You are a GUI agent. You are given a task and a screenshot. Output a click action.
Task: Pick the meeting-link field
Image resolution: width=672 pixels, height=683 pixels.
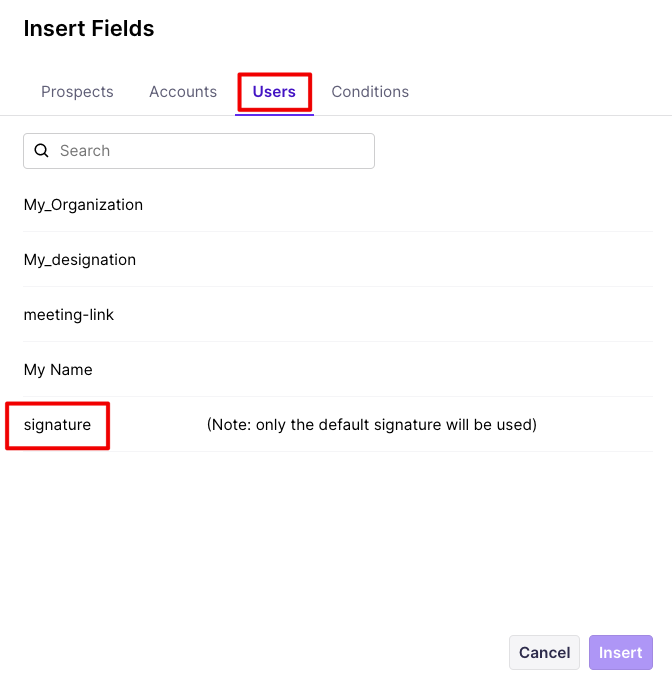click(x=69, y=315)
